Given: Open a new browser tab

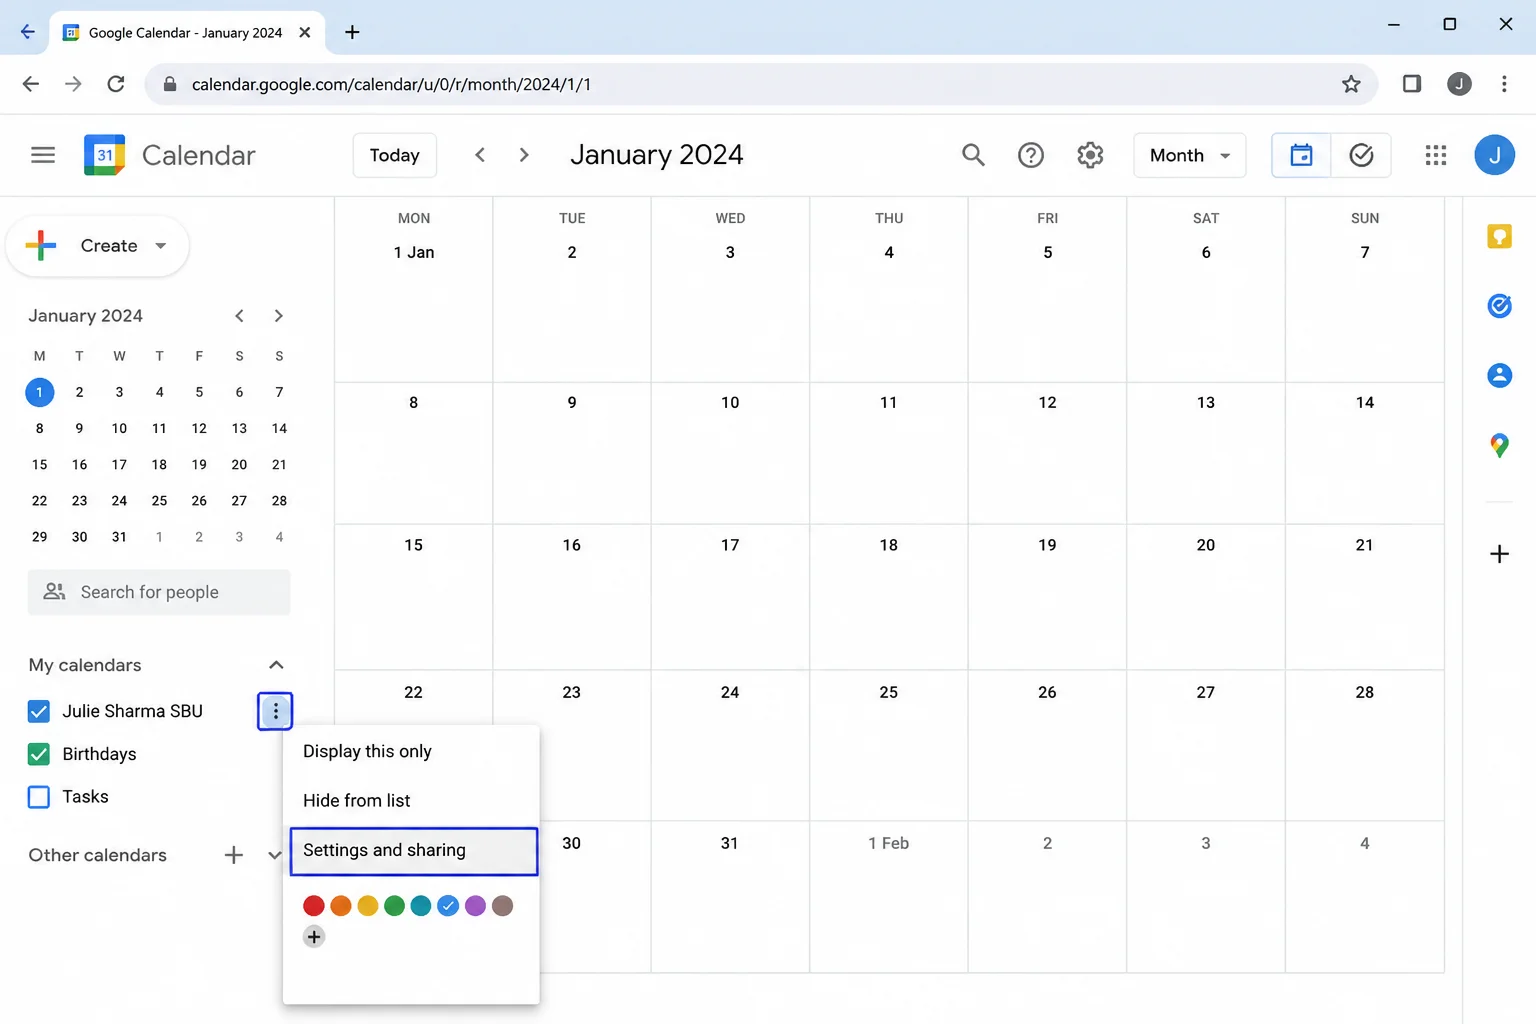Looking at the screenshot, I should pyautogui.click(x=352, y=32).
